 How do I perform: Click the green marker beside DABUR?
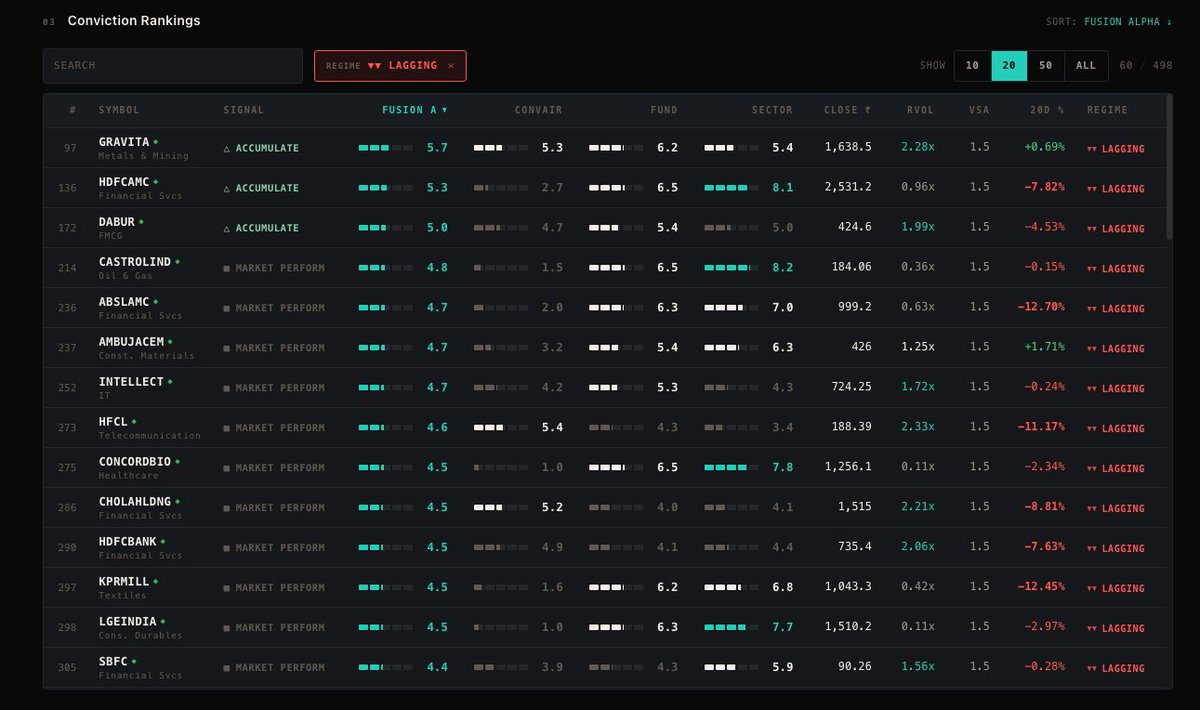coord(141,222)
